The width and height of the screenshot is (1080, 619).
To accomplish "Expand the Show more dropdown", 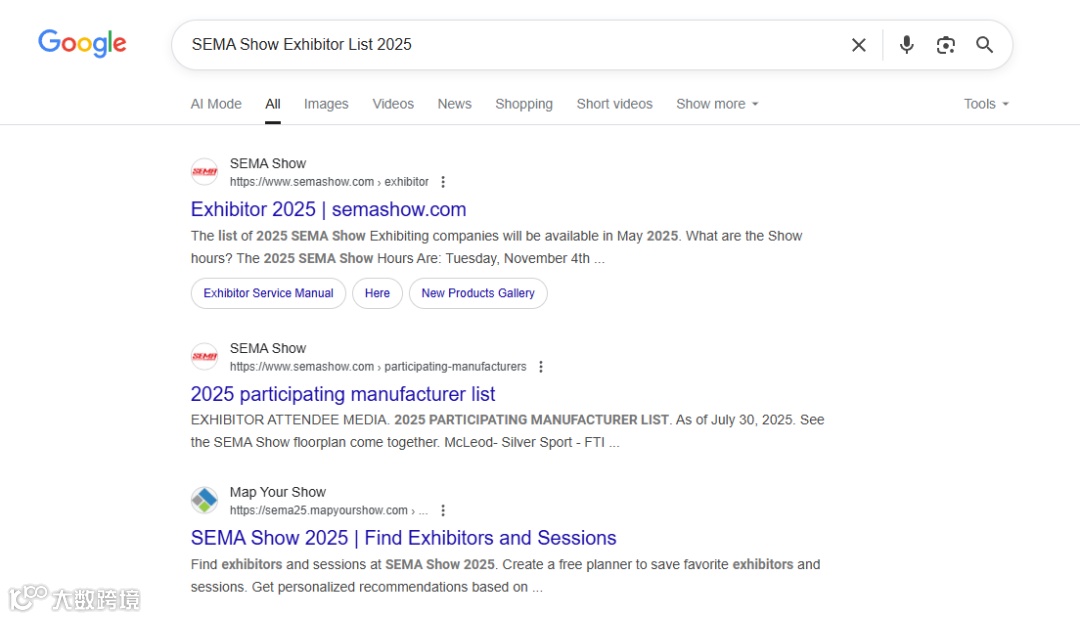I will [717, 104].
